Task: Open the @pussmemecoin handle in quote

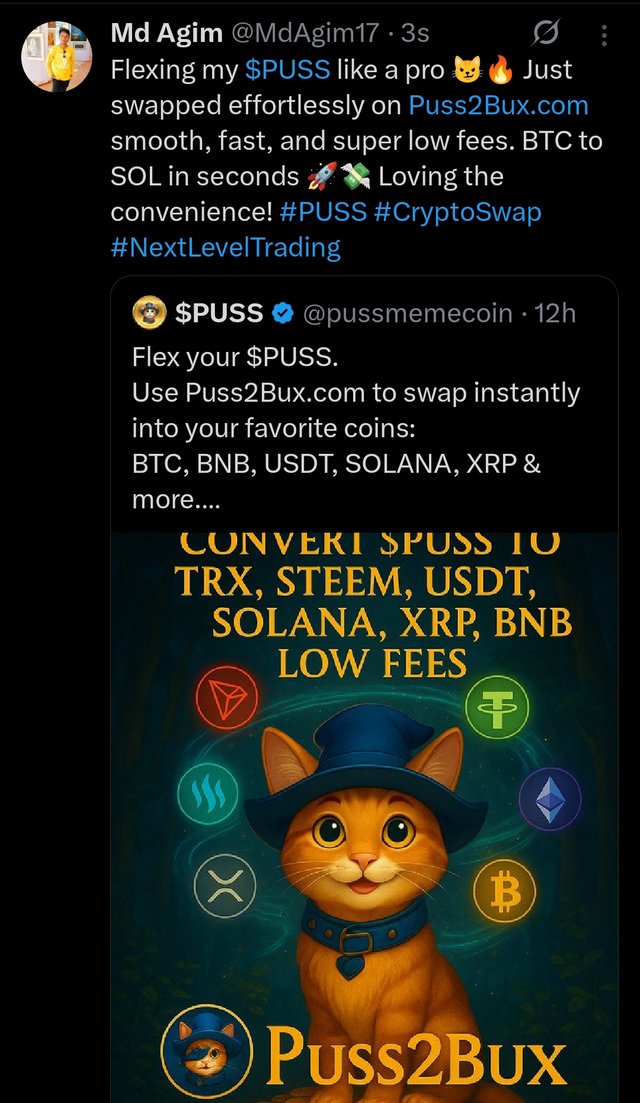Action: click(407, 314)
